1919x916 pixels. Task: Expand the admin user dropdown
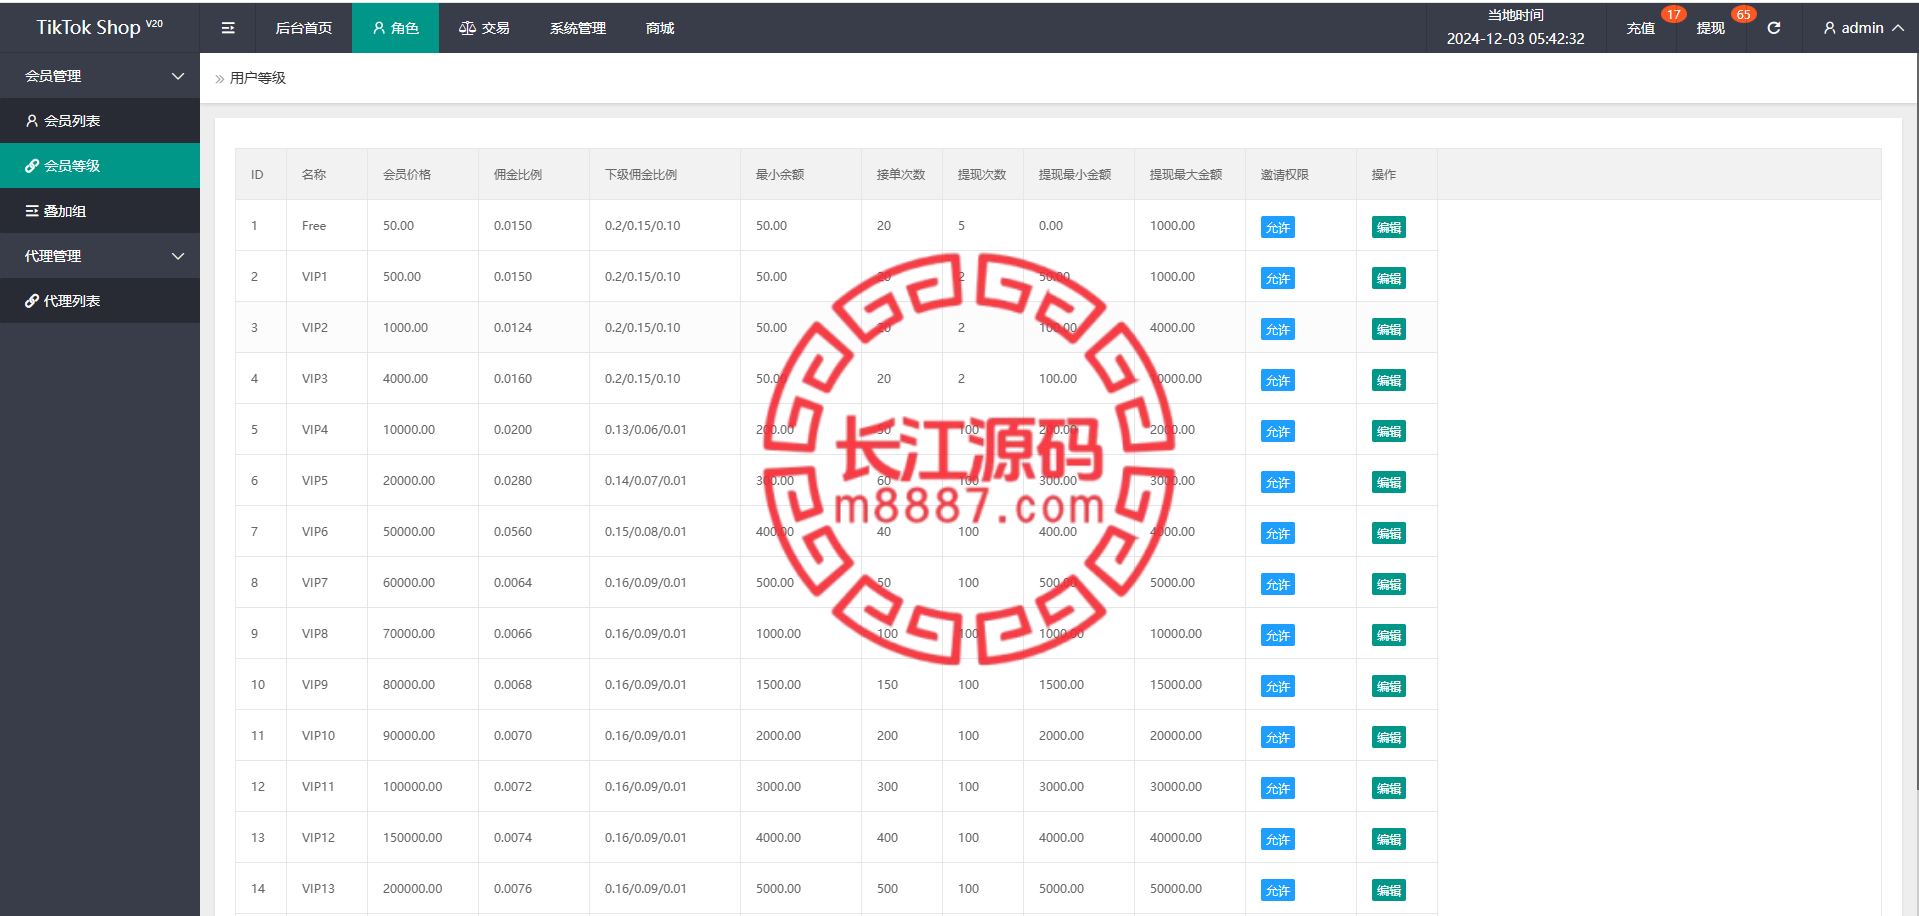[1863, 28]
